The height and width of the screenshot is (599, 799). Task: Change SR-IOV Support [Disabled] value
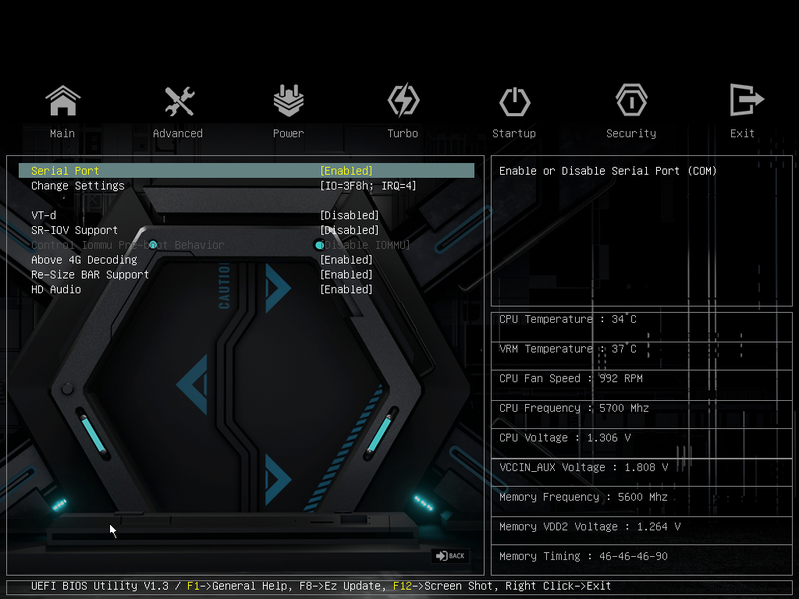point(349,230)
